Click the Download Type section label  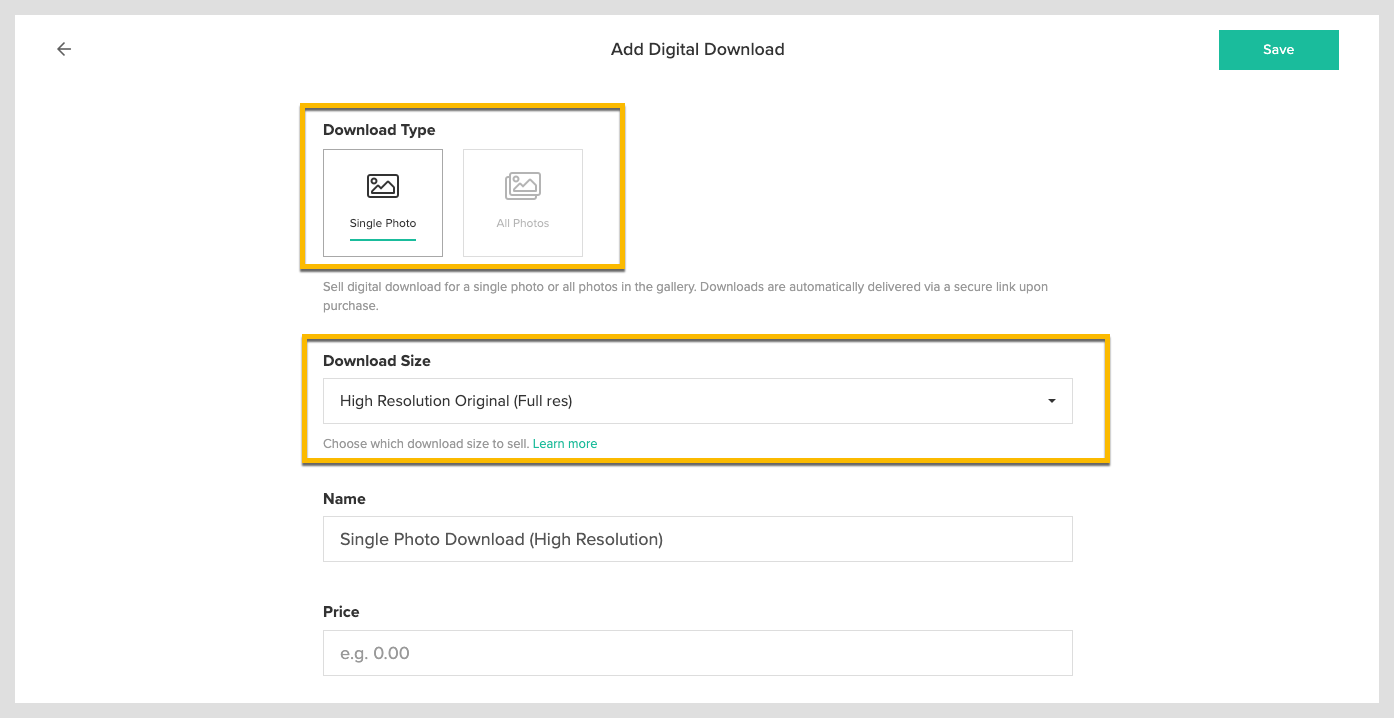(x=379, y=129)
